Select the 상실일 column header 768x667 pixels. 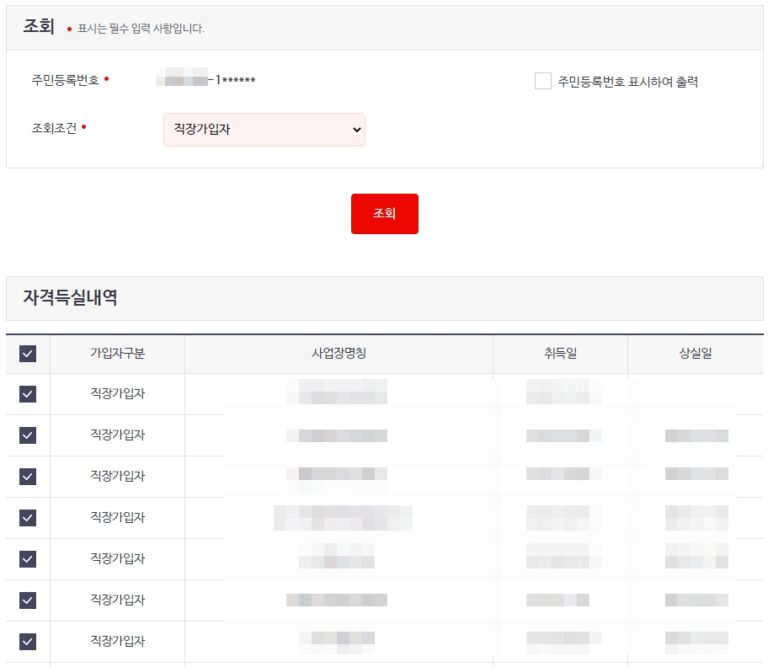[695, 353]
